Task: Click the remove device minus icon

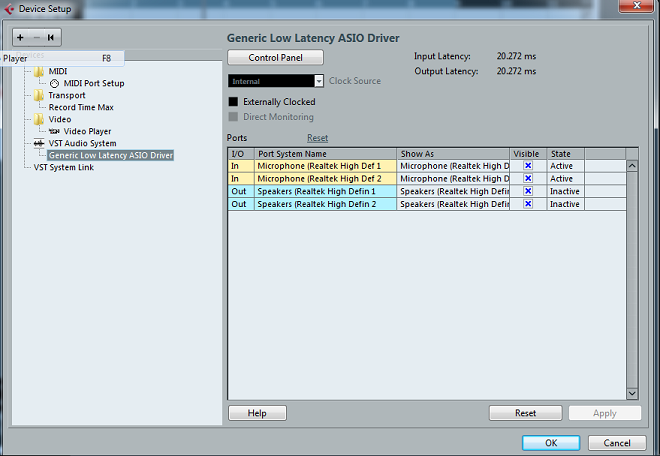Action: [x=37, y=37]
